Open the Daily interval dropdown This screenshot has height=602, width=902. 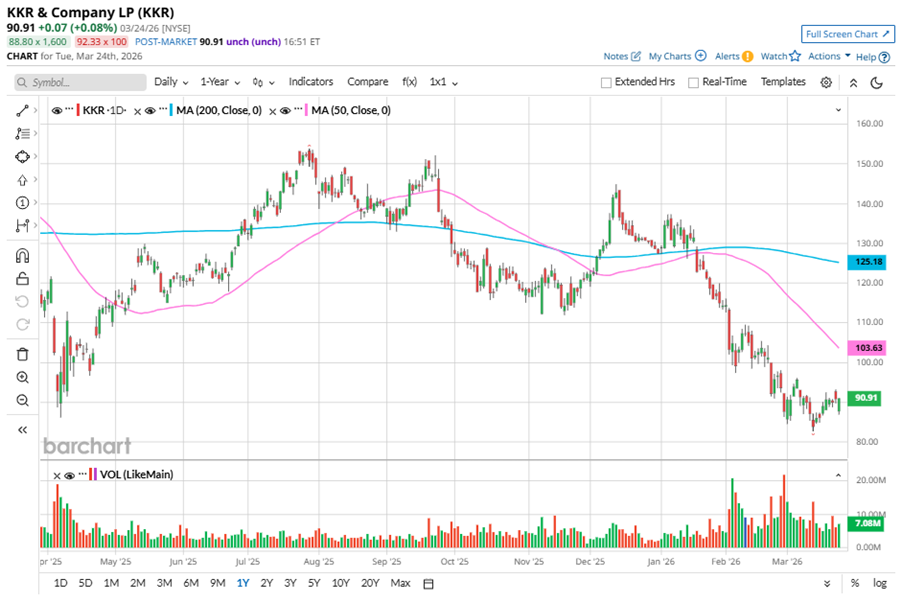[x=171, y=82]
